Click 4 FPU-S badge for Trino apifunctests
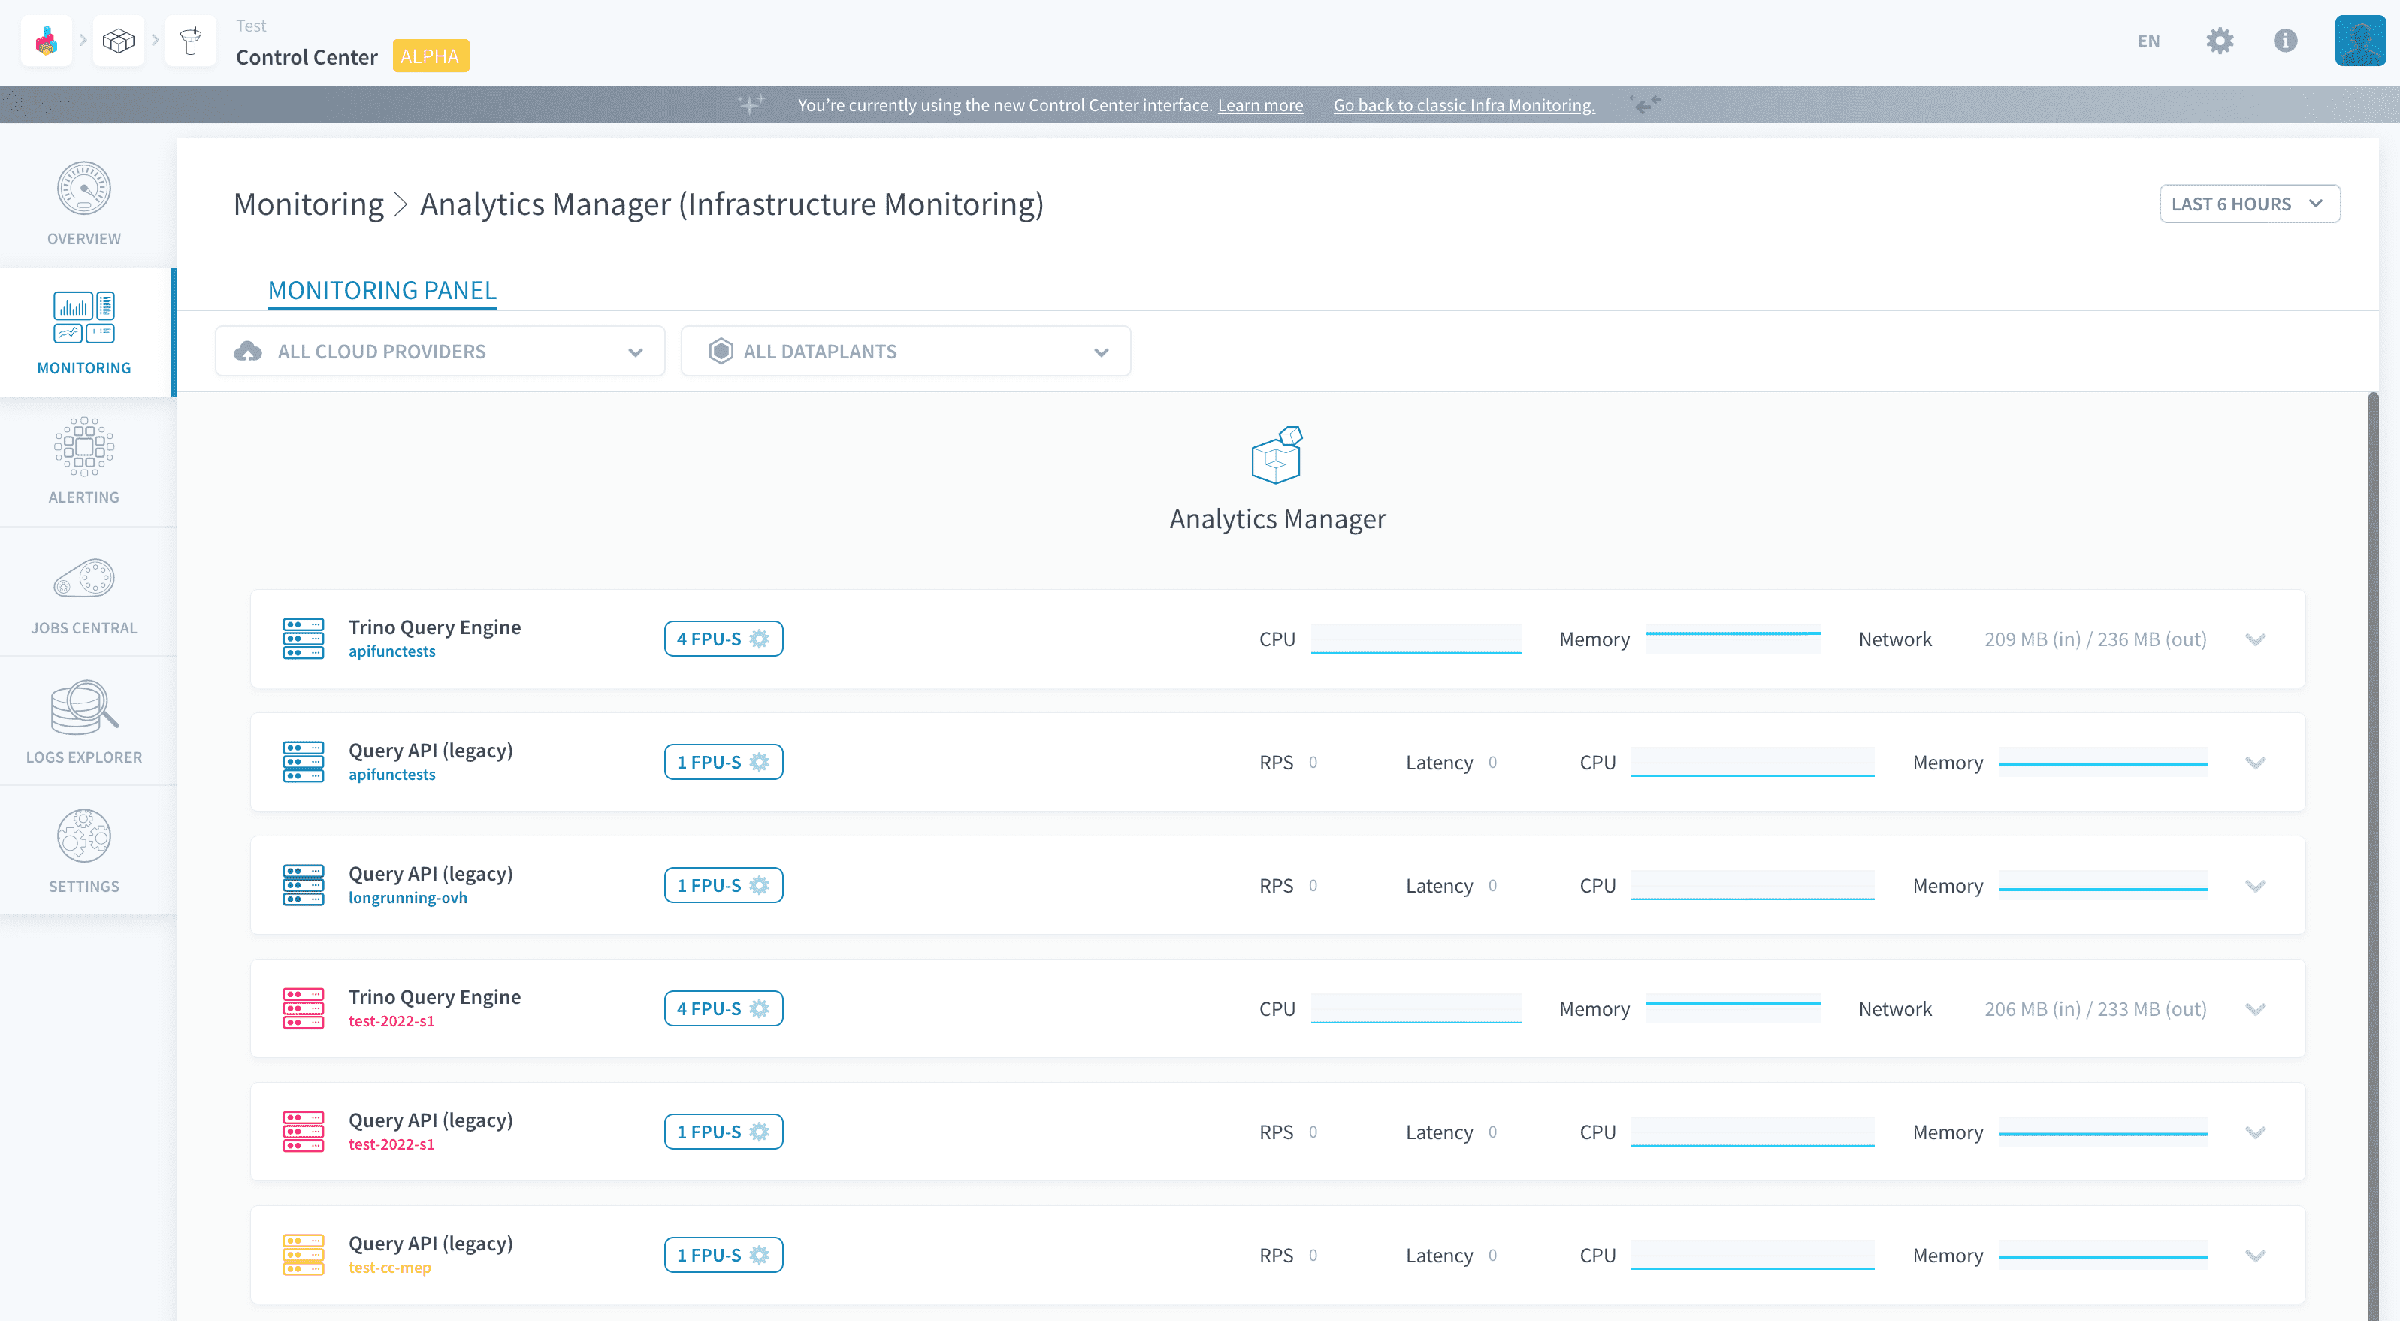Image resolution: width=2400 pixels, height=1321 pixels. click(723, 639)
